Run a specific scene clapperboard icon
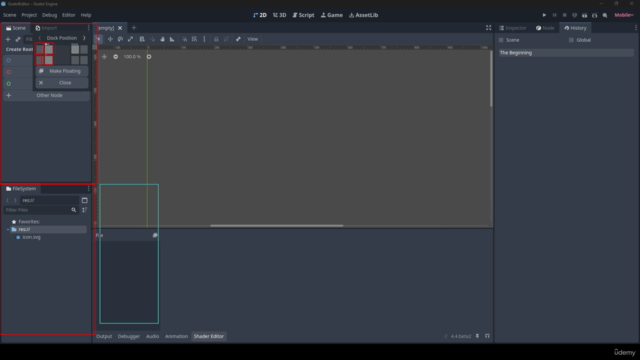The height and width of the screenshot is (360, 640). coord(595,15)
